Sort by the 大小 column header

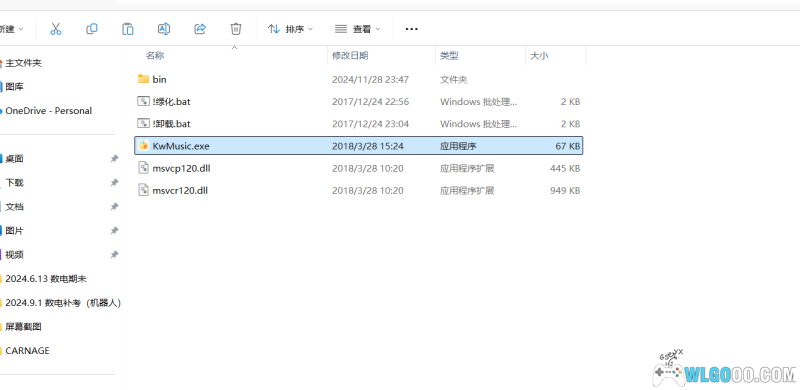pyautogui.click(x=539, y=56)
